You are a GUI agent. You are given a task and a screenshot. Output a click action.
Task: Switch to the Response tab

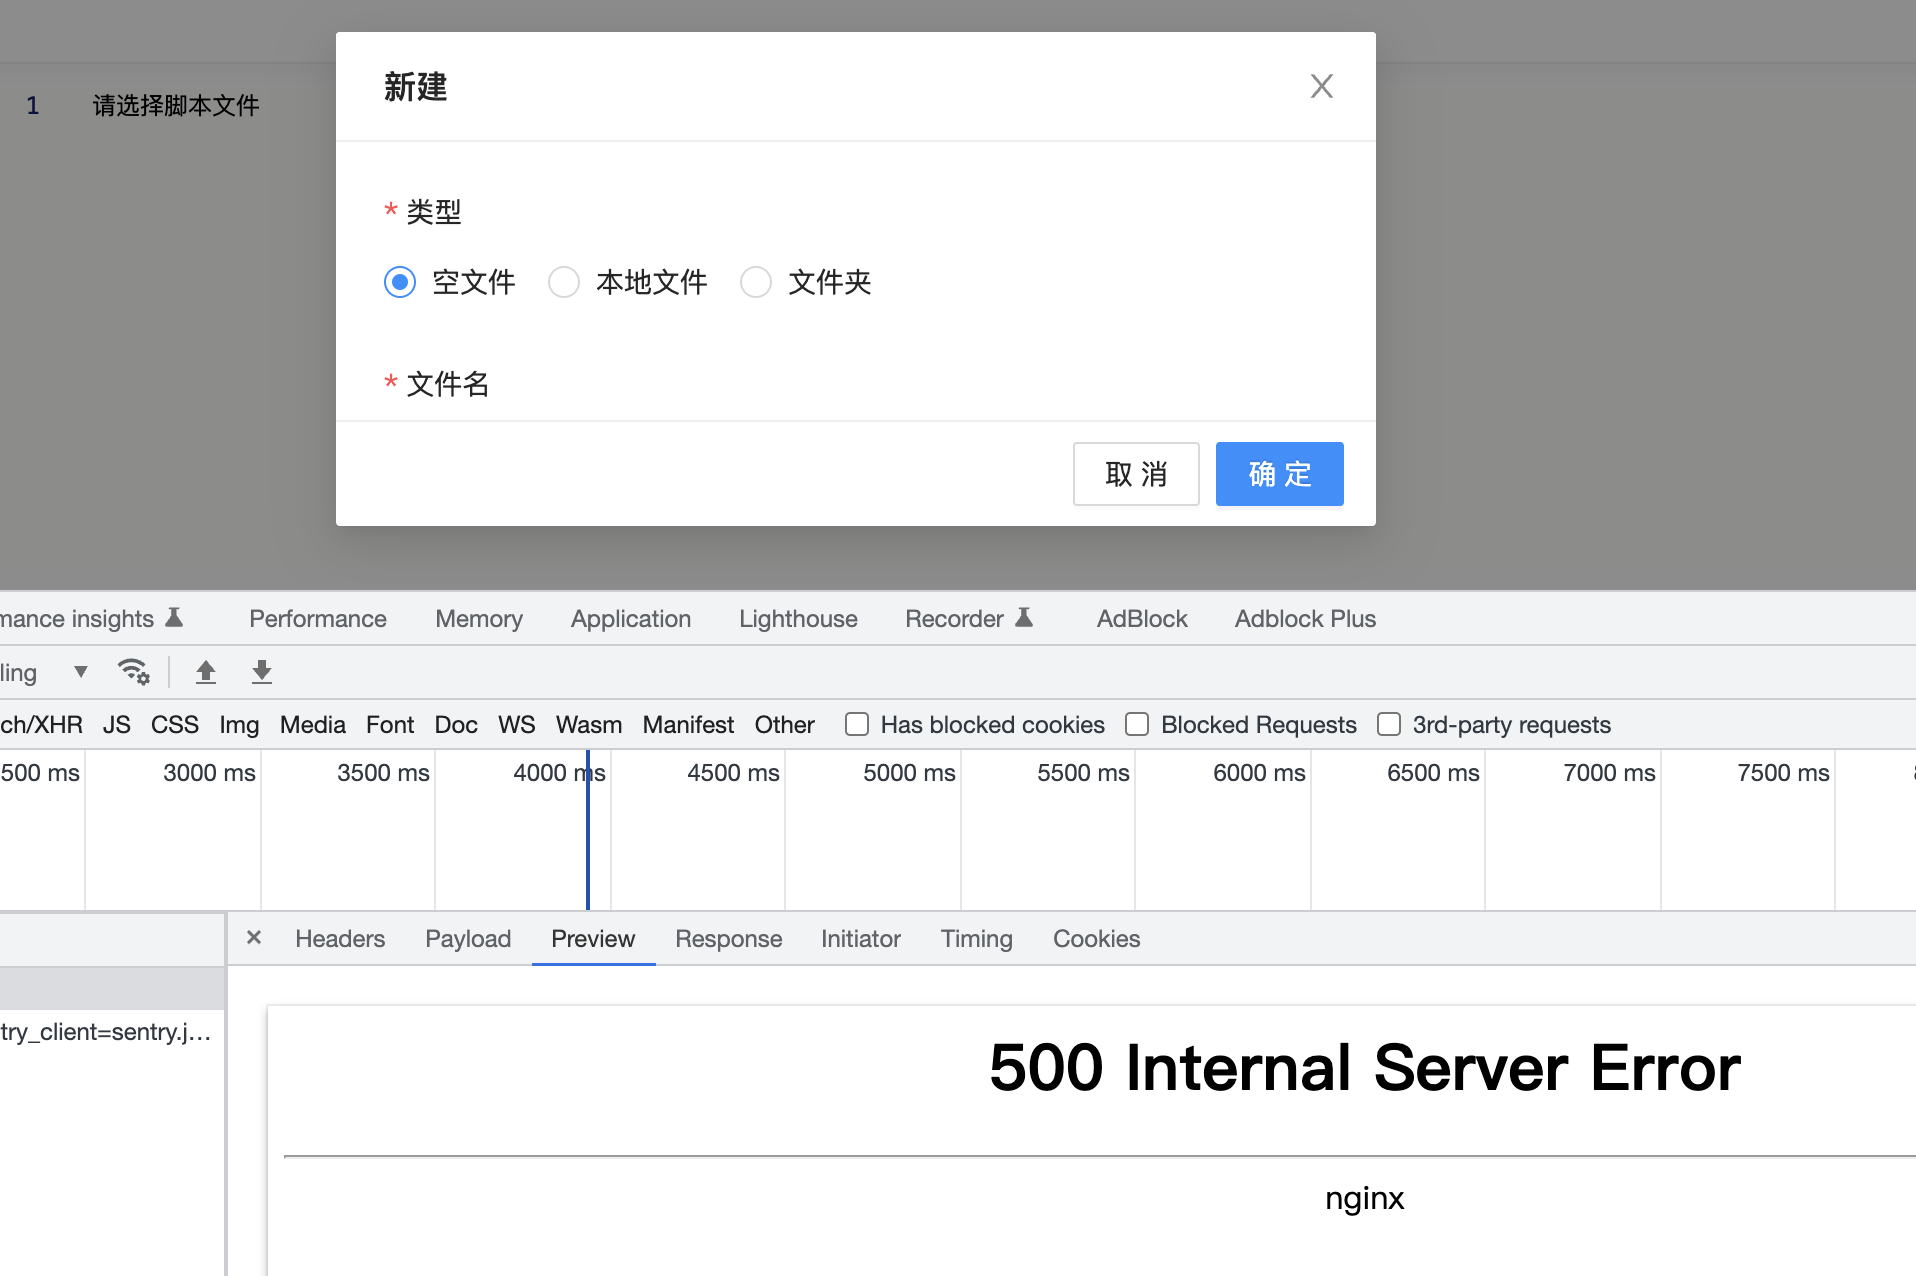point(729,938)
